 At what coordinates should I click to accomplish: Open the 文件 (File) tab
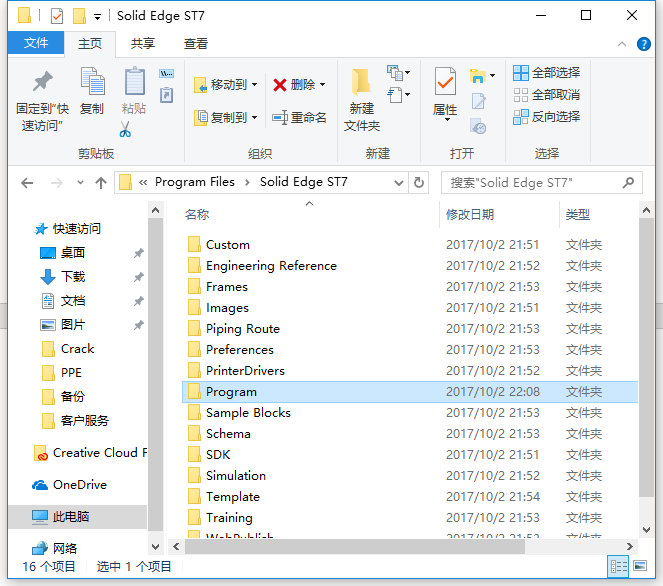[x=36, y=43]
